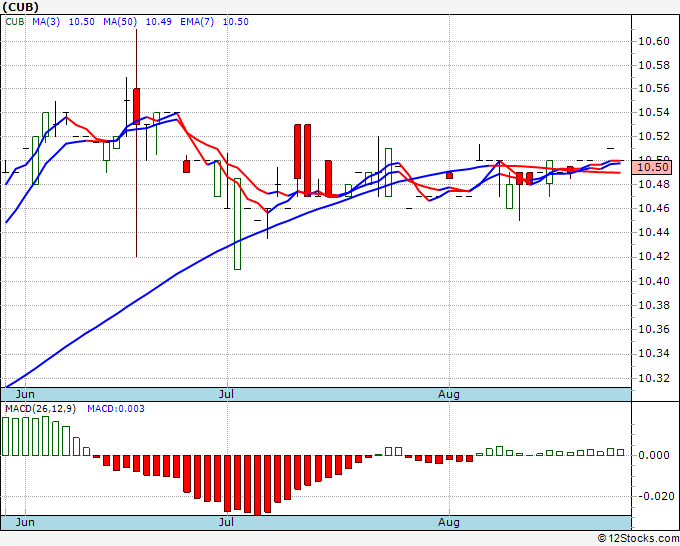Click the EMA(7) value 10.50
The height and width of the screenshot is (546, 680).
[x=235, y=22]
